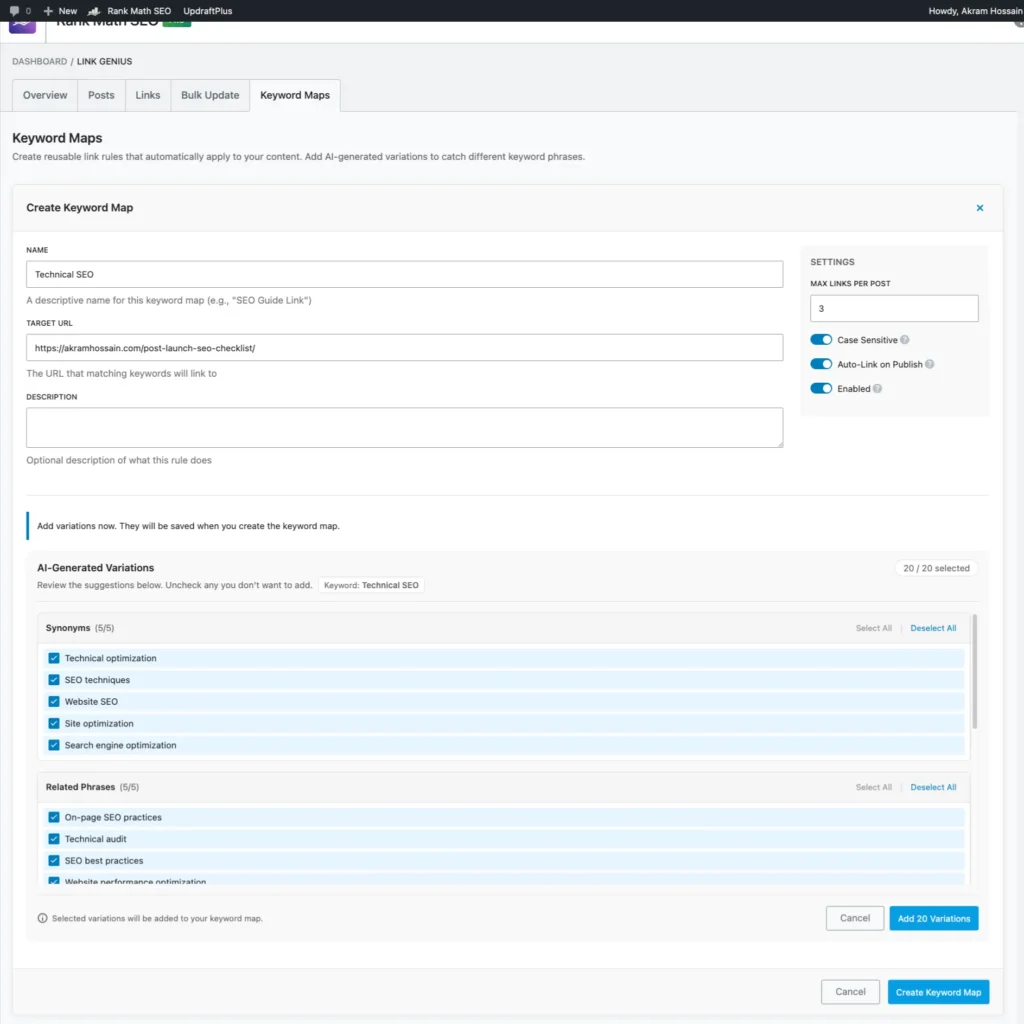Uncheck the SEO best practices checkbox
Viewport: 1024px width, 1024px height.
pos(54,861)
